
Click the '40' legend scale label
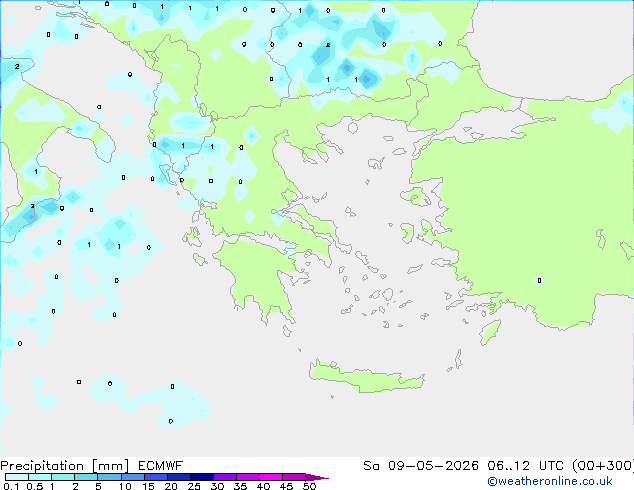263,486
